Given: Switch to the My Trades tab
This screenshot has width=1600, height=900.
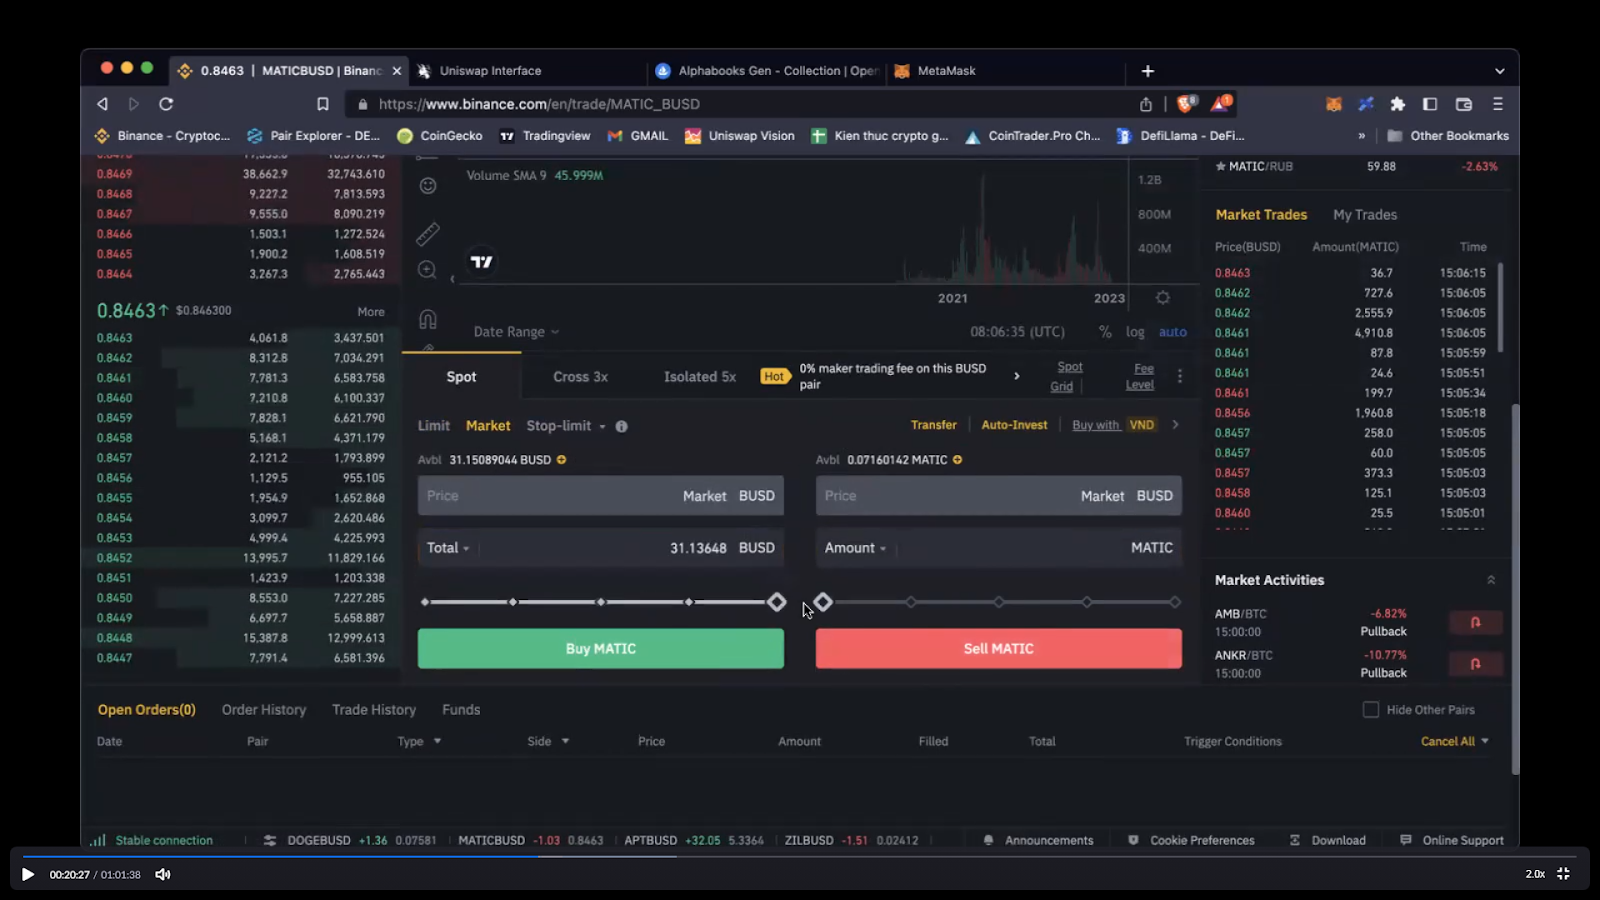Looking at the screenshot, I should click(x=1365, y=215).
